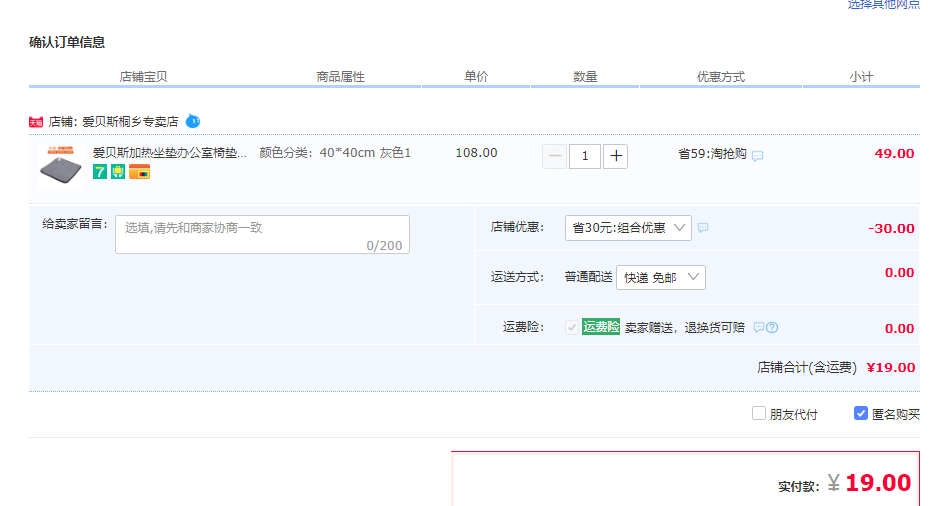The image size is (936, 506).
Task: Click the 给卖家留言 message text box
Action: [x=262, y=235]
